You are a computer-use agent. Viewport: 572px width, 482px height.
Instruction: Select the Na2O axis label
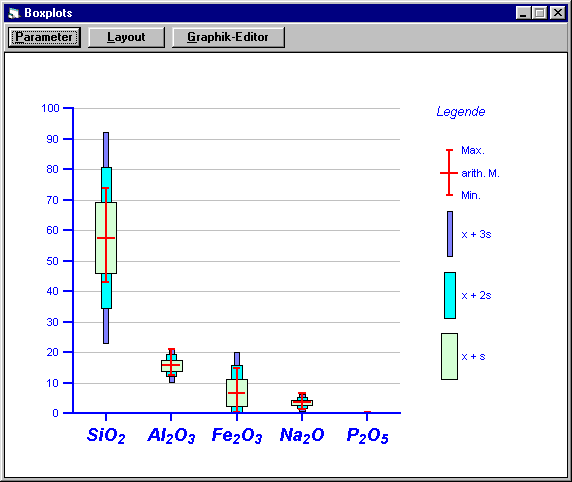click(x=302, y=435)
